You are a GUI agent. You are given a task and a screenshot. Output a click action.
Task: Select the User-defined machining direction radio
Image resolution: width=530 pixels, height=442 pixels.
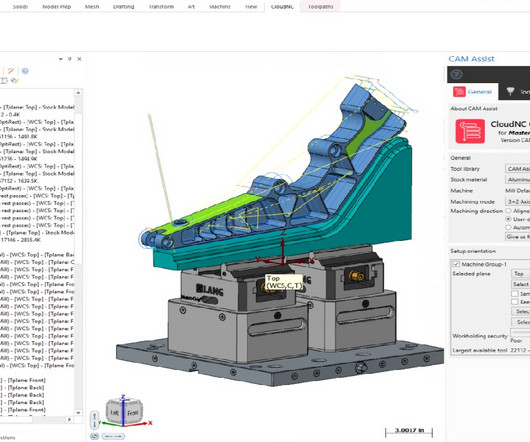point(508,219)
